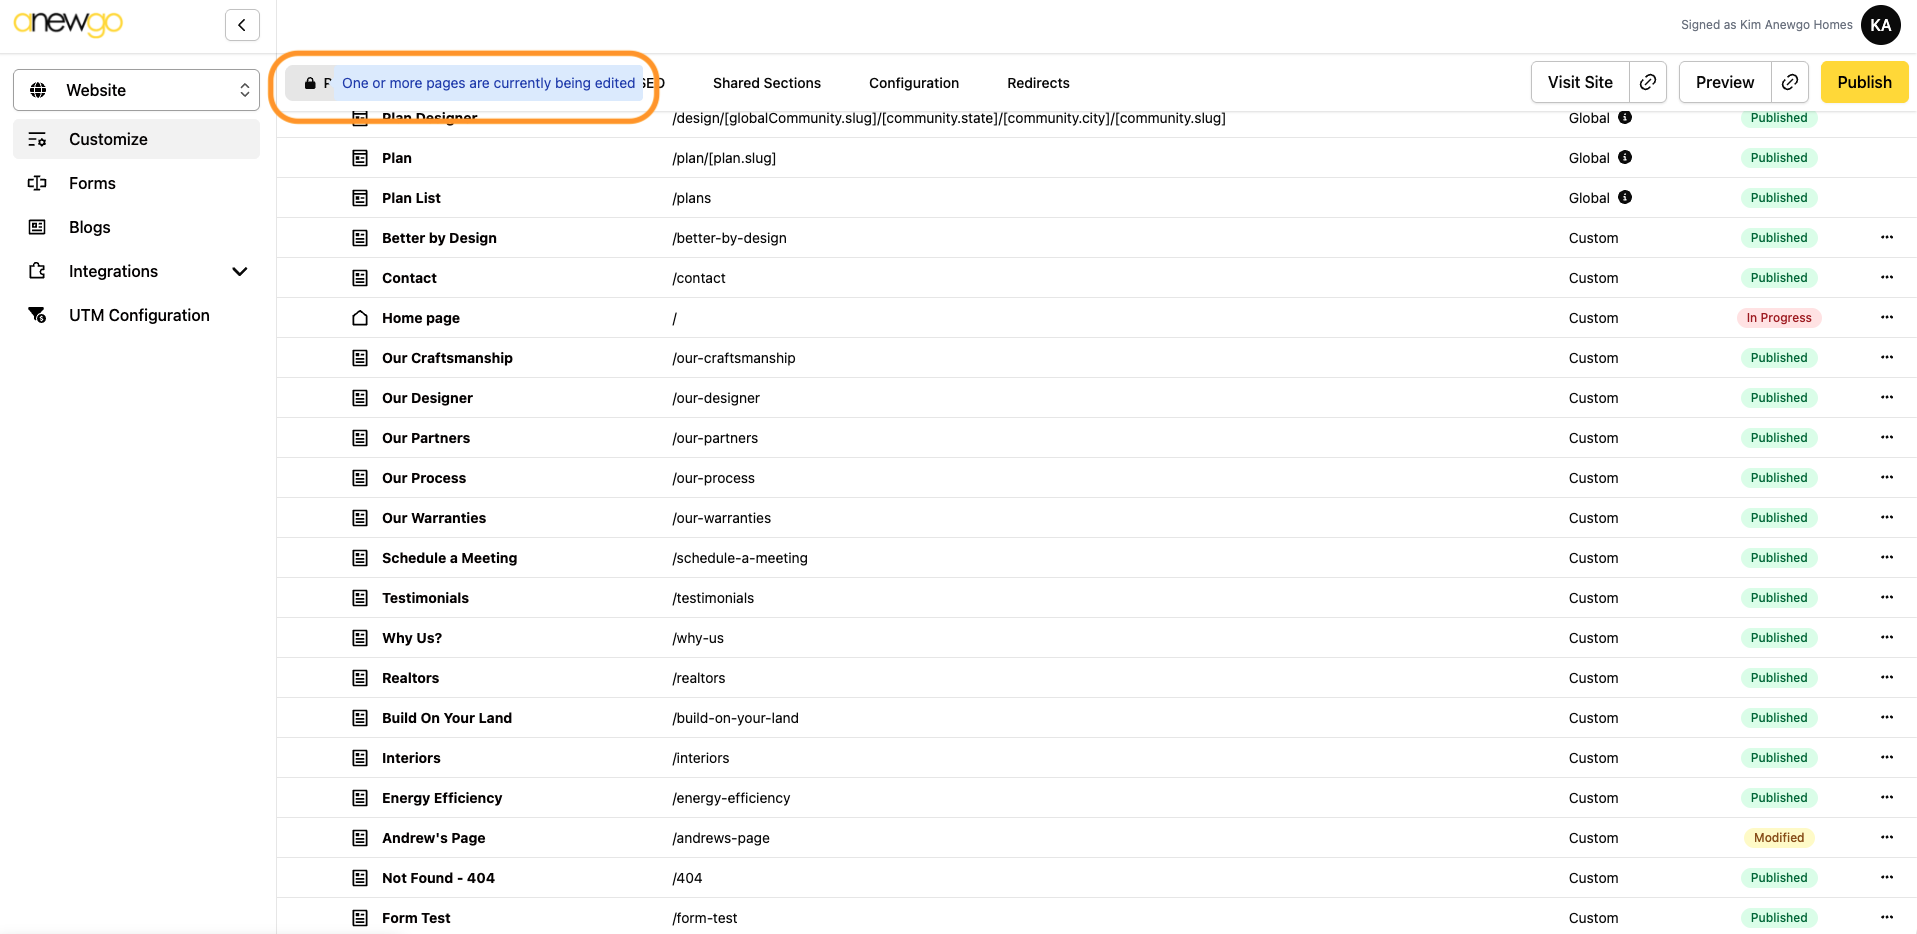
Task: Go to the Configuration tab
Action: (x=913, y=83)
